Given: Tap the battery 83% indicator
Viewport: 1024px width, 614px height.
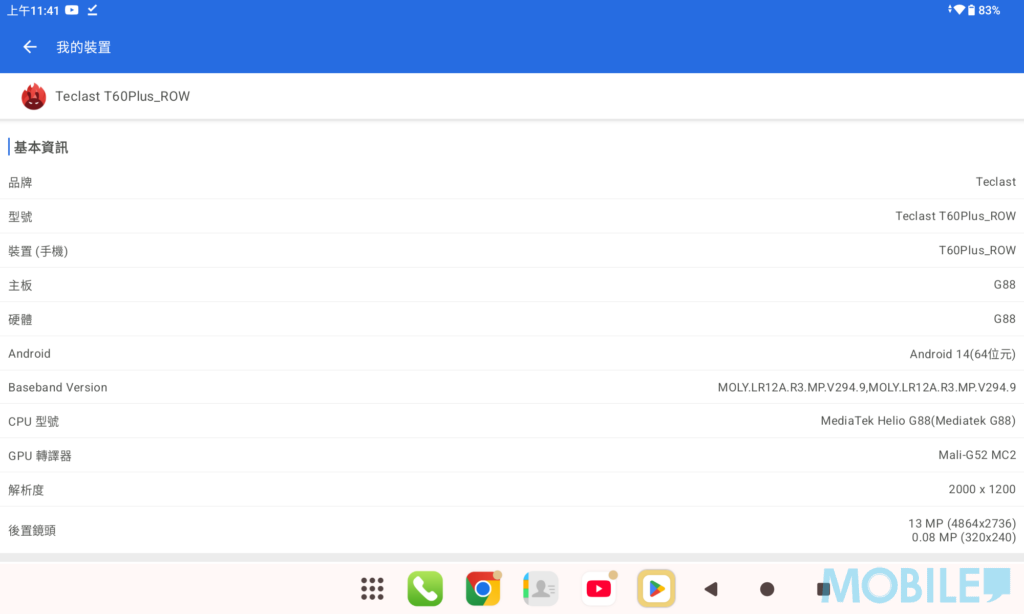Looking at the screenshot, I should (988, 10).
